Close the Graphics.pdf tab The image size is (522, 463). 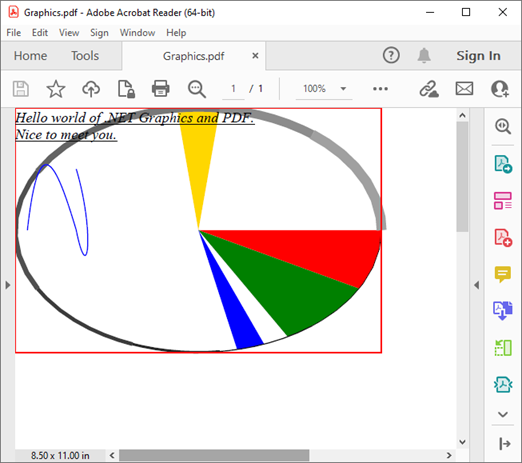pyautogui.click(x=255, y=56)
